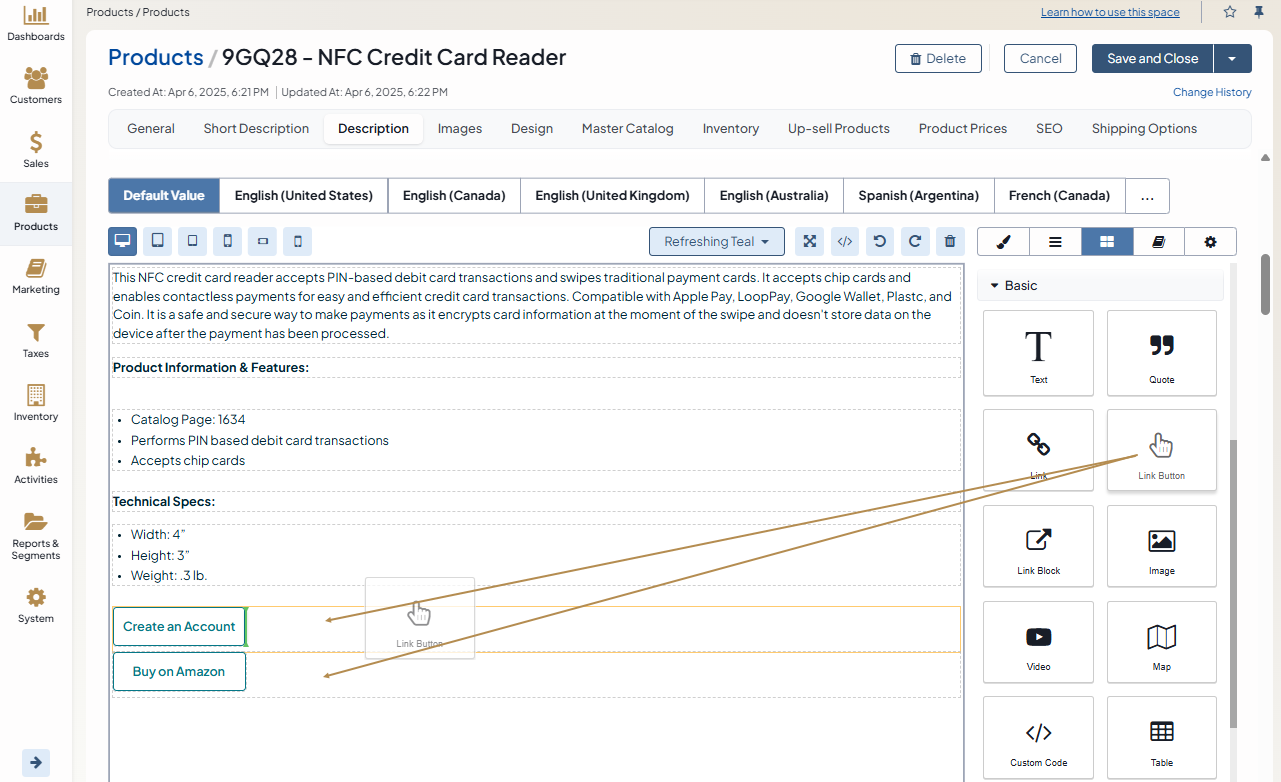1281x782 pixels.
Task: Switch to the Images tab
Action: point(460,129)
